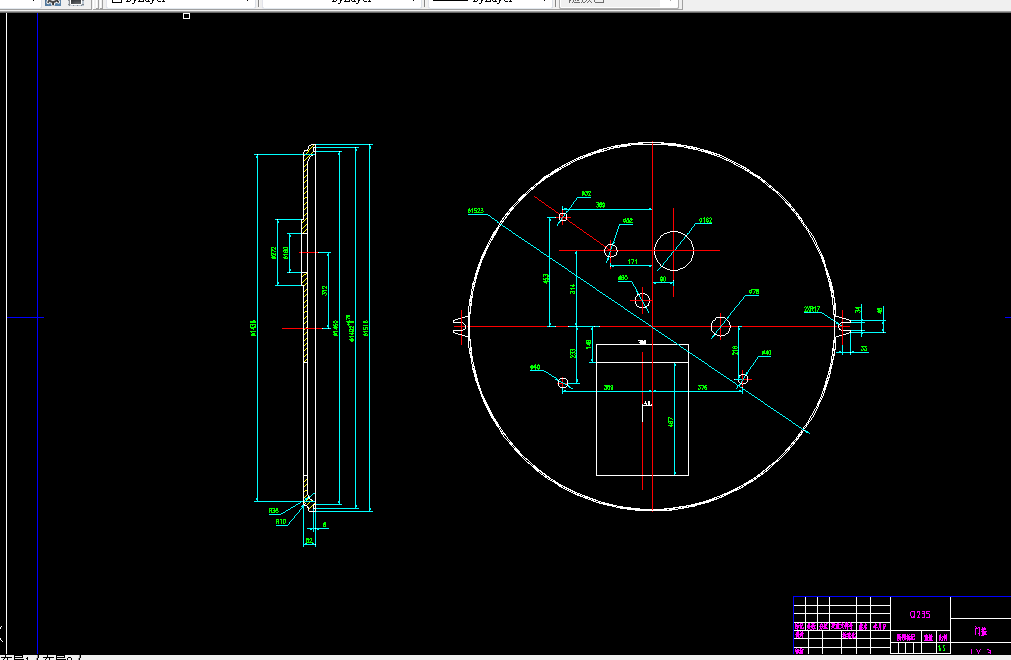Click the φ182 leader label
This screenshot has height=660, width=1011.
705,220
